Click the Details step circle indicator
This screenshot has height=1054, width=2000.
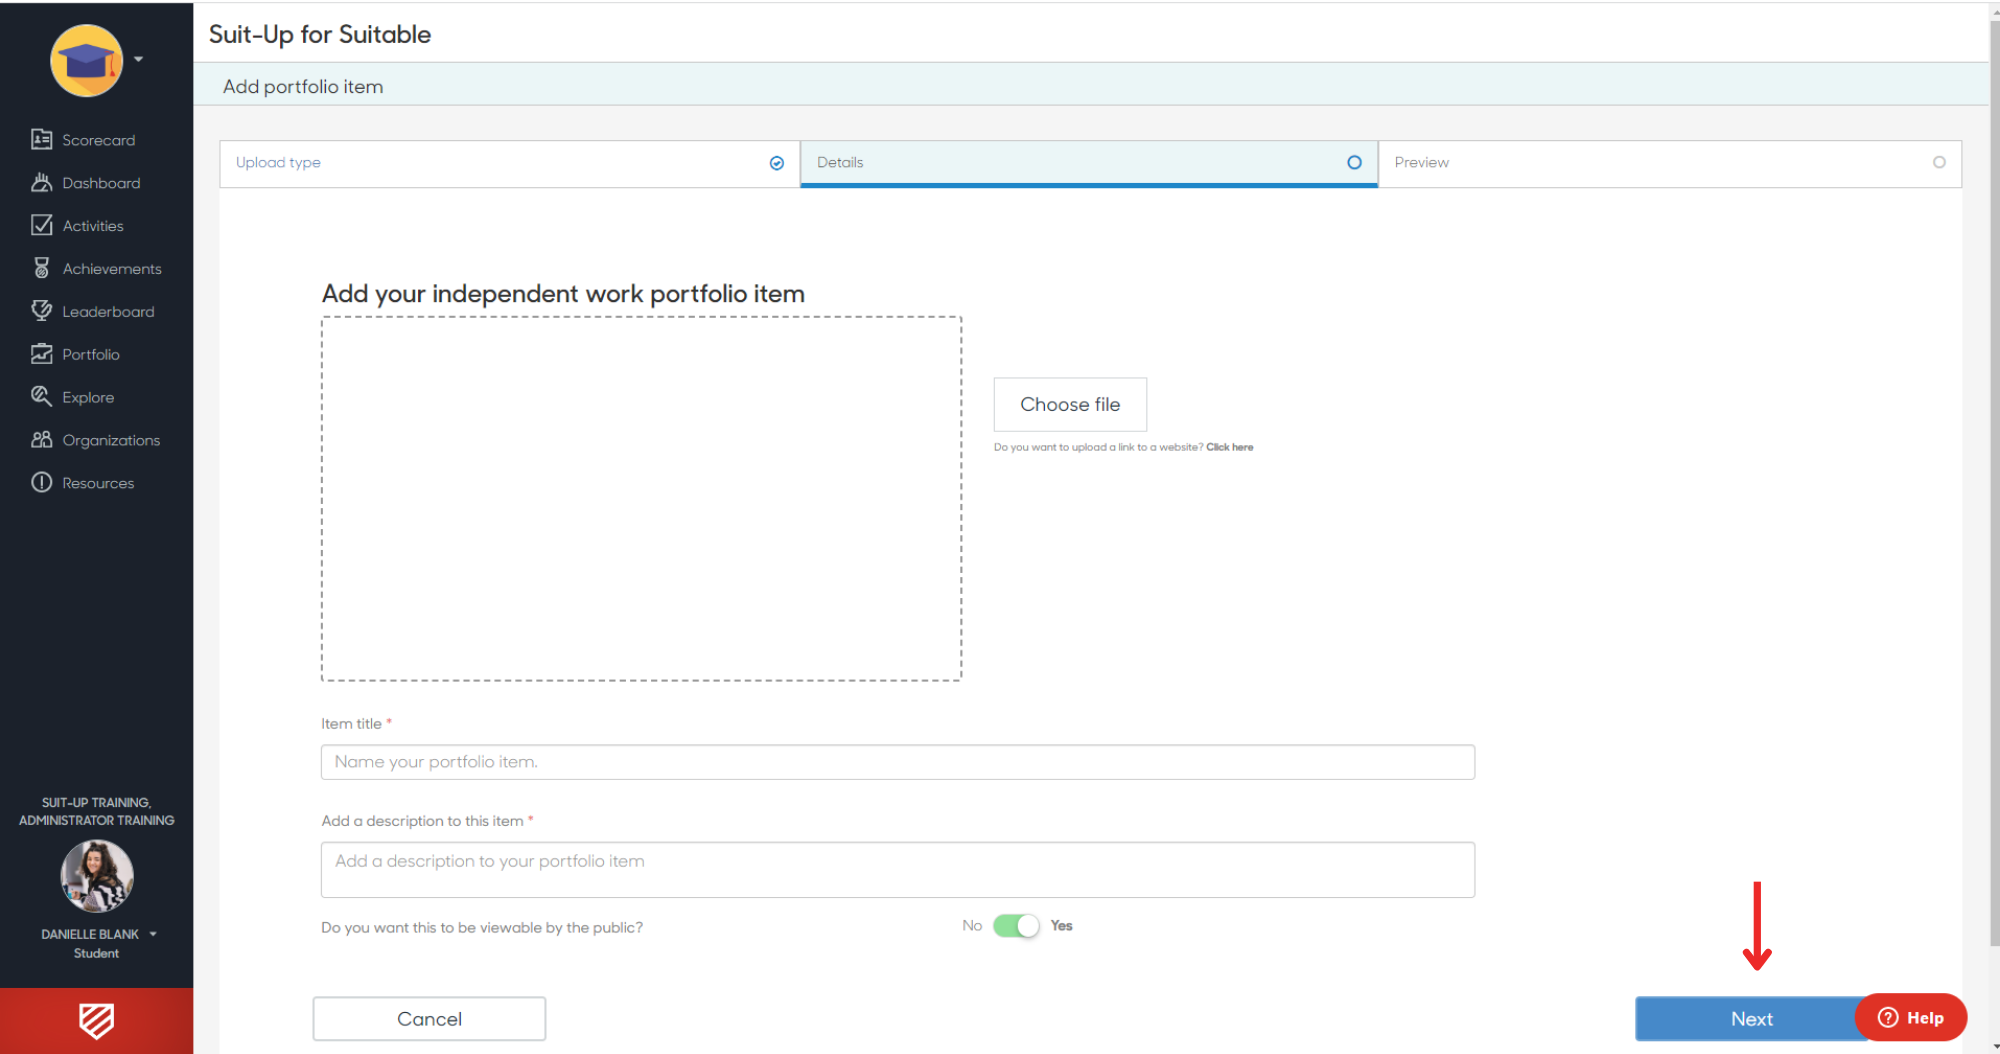pos(1354,162)
